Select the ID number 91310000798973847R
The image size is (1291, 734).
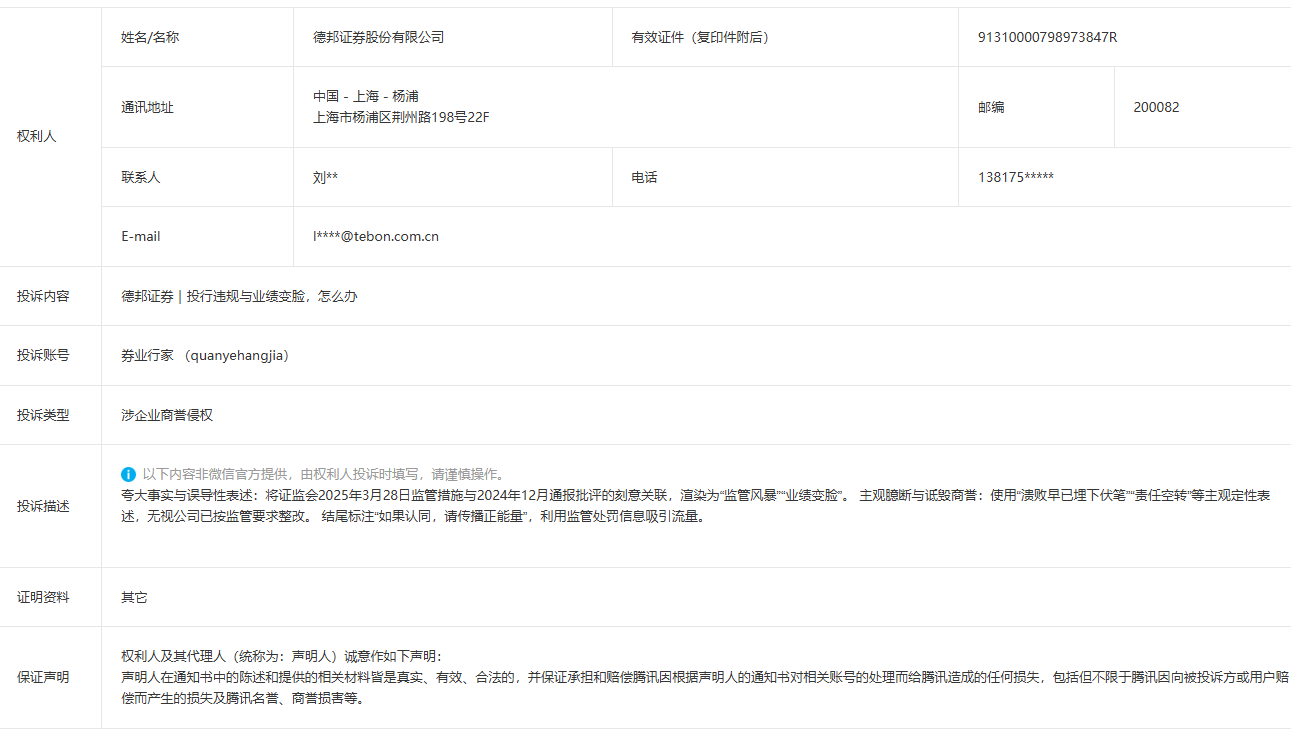click(1047, 37)
